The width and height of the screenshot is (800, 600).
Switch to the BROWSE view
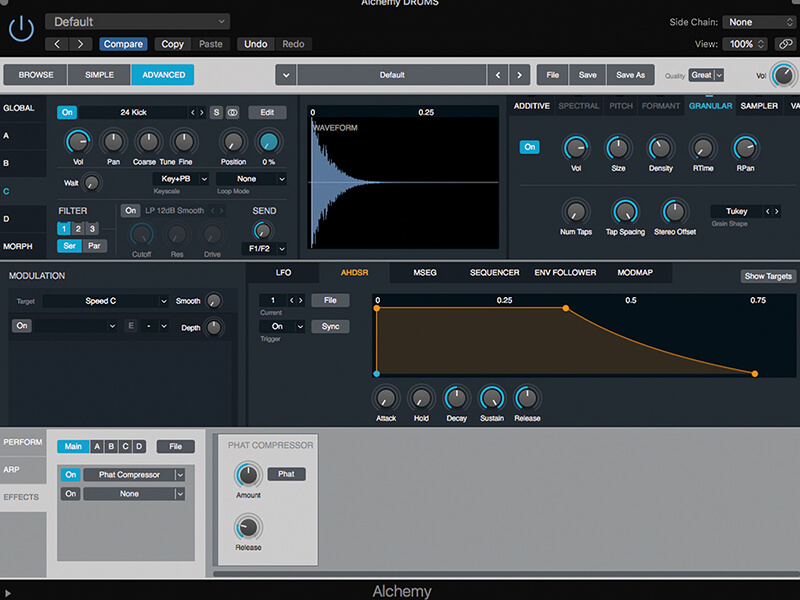[36, 75]
